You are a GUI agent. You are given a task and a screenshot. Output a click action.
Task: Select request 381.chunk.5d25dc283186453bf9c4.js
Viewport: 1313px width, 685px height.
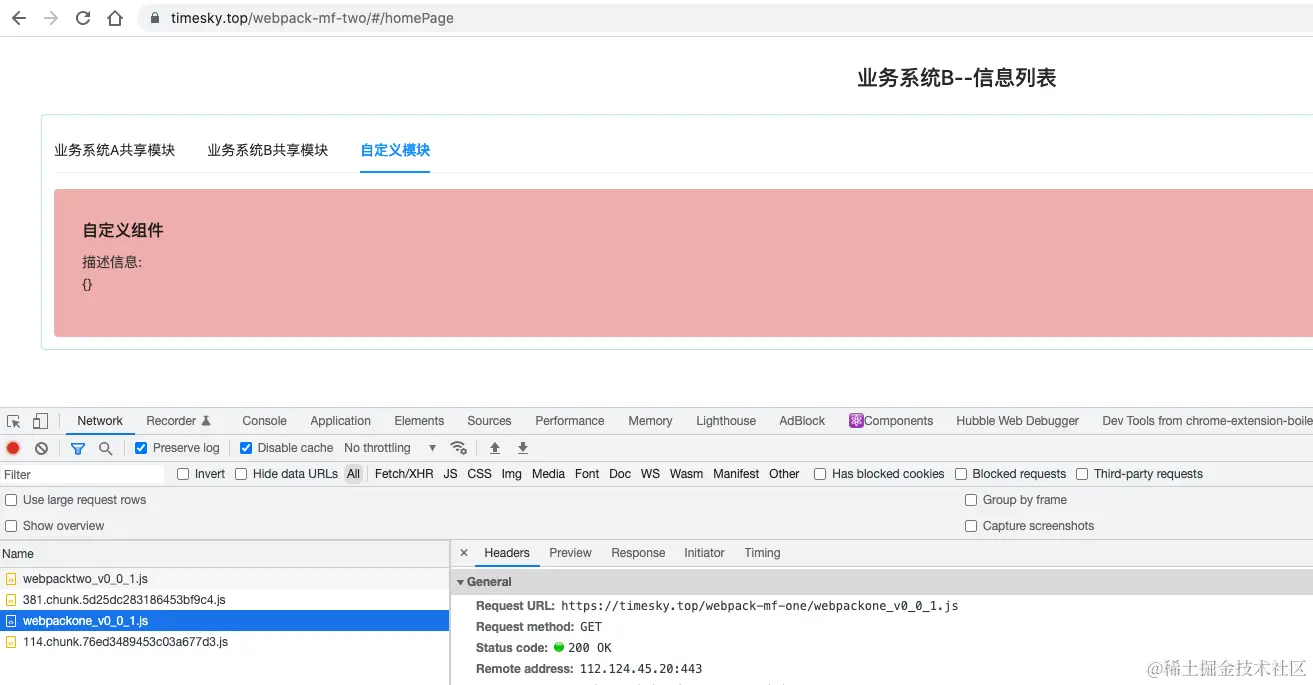tap(225, 600)
